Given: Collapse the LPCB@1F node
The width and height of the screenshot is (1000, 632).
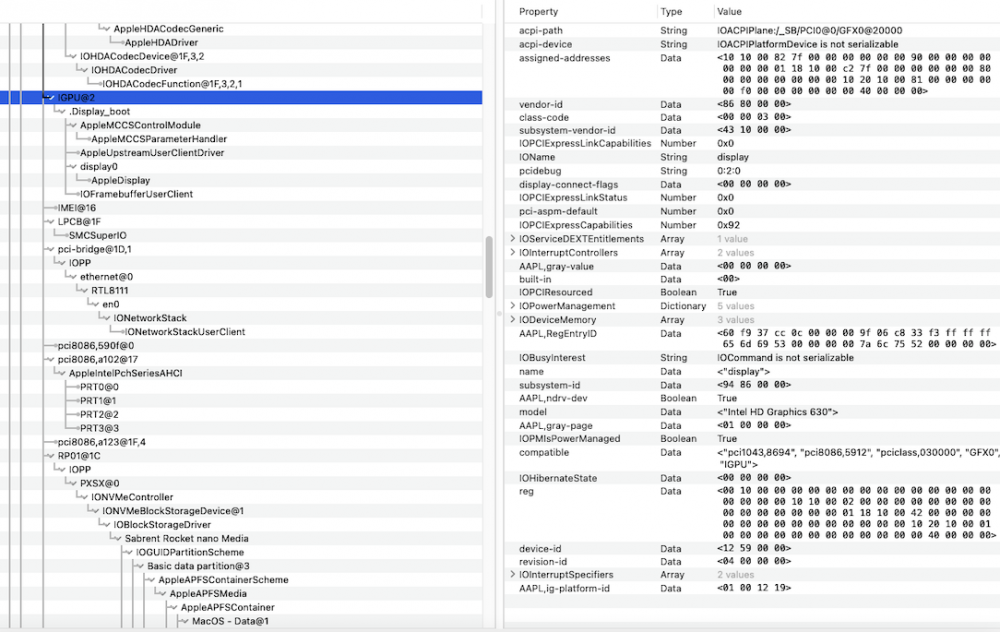Looking at the screenshot, I should pos(50,222).
